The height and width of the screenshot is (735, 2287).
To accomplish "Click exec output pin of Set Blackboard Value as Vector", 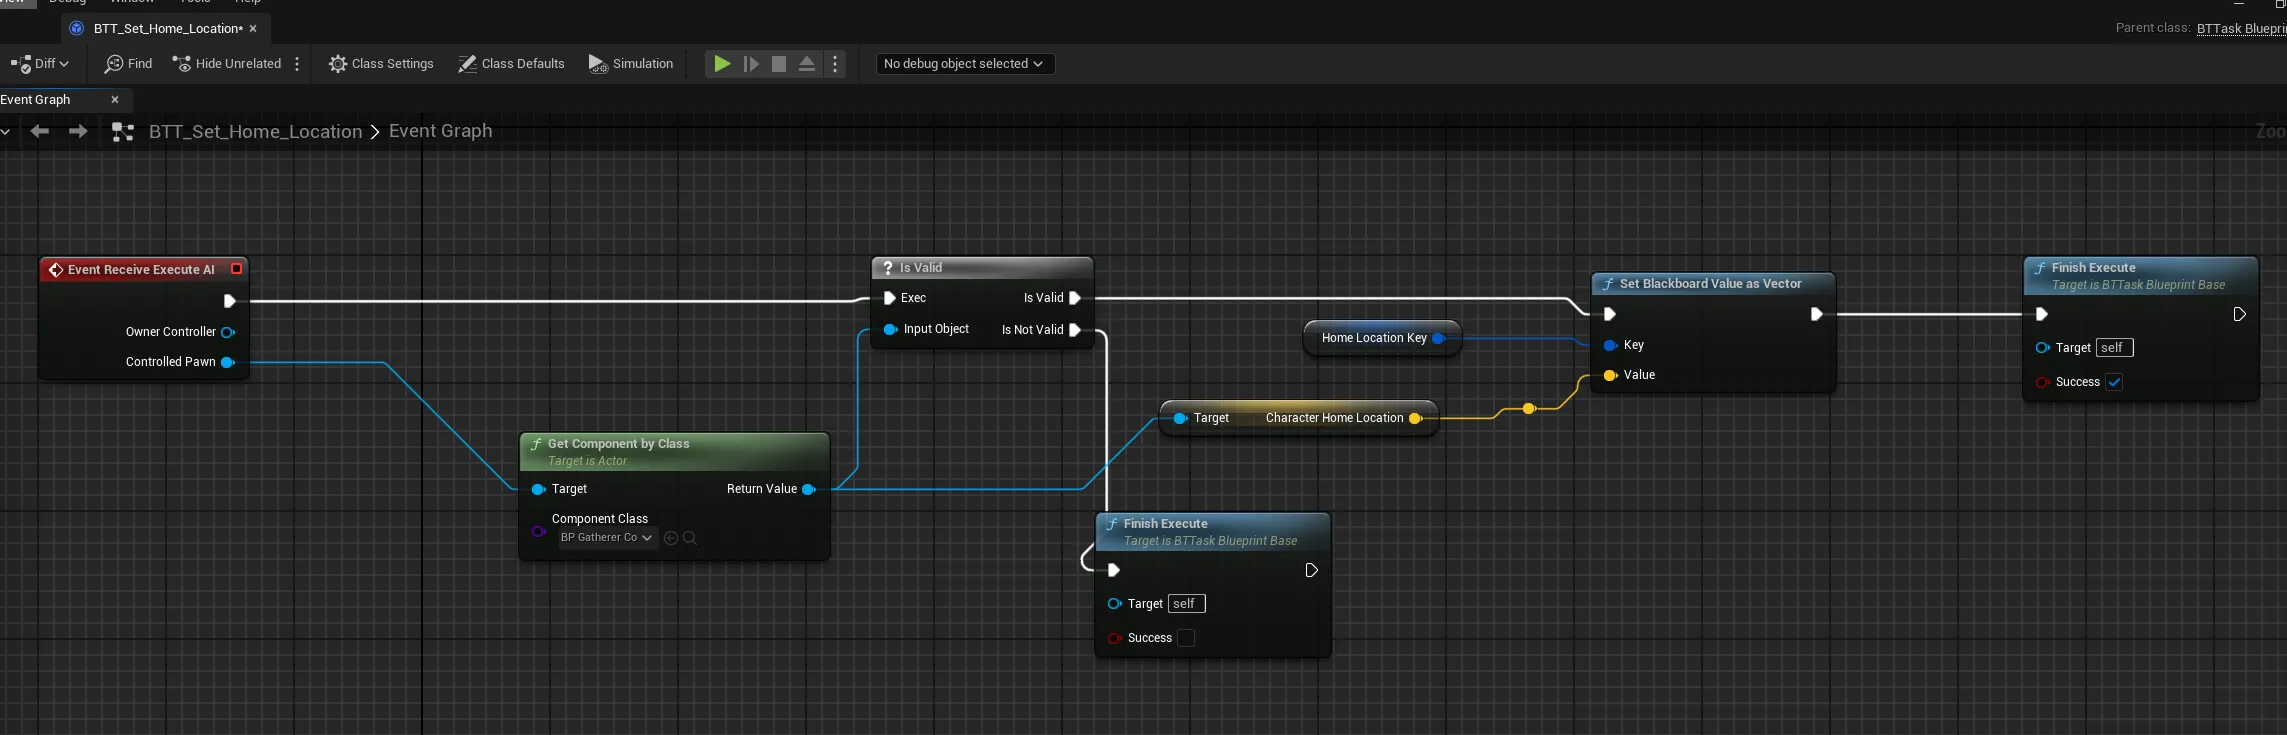I will (x=1817, y=314).
